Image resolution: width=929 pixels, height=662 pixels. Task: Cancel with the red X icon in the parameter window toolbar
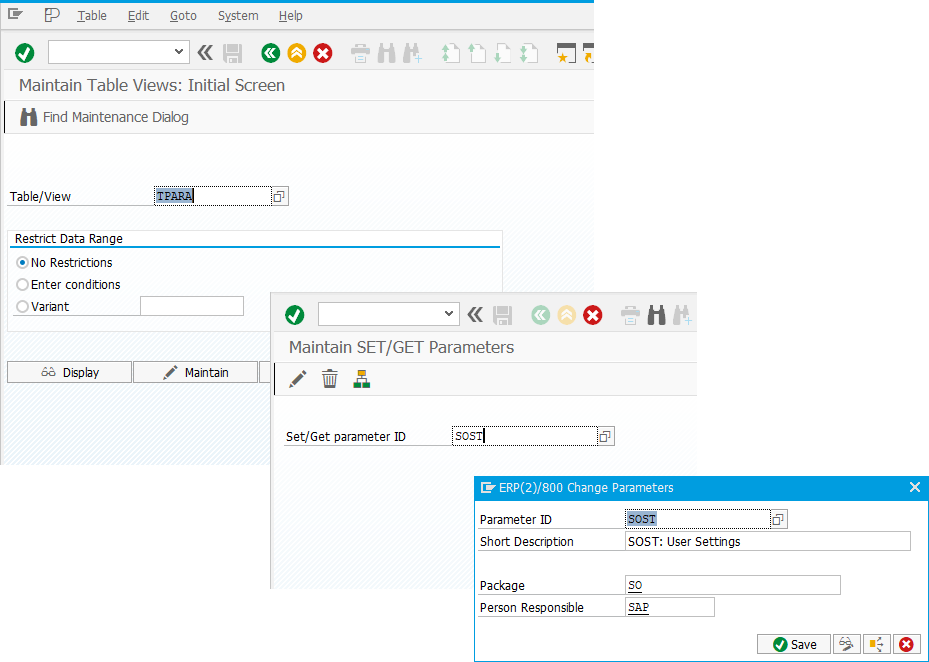click(593, 314)
